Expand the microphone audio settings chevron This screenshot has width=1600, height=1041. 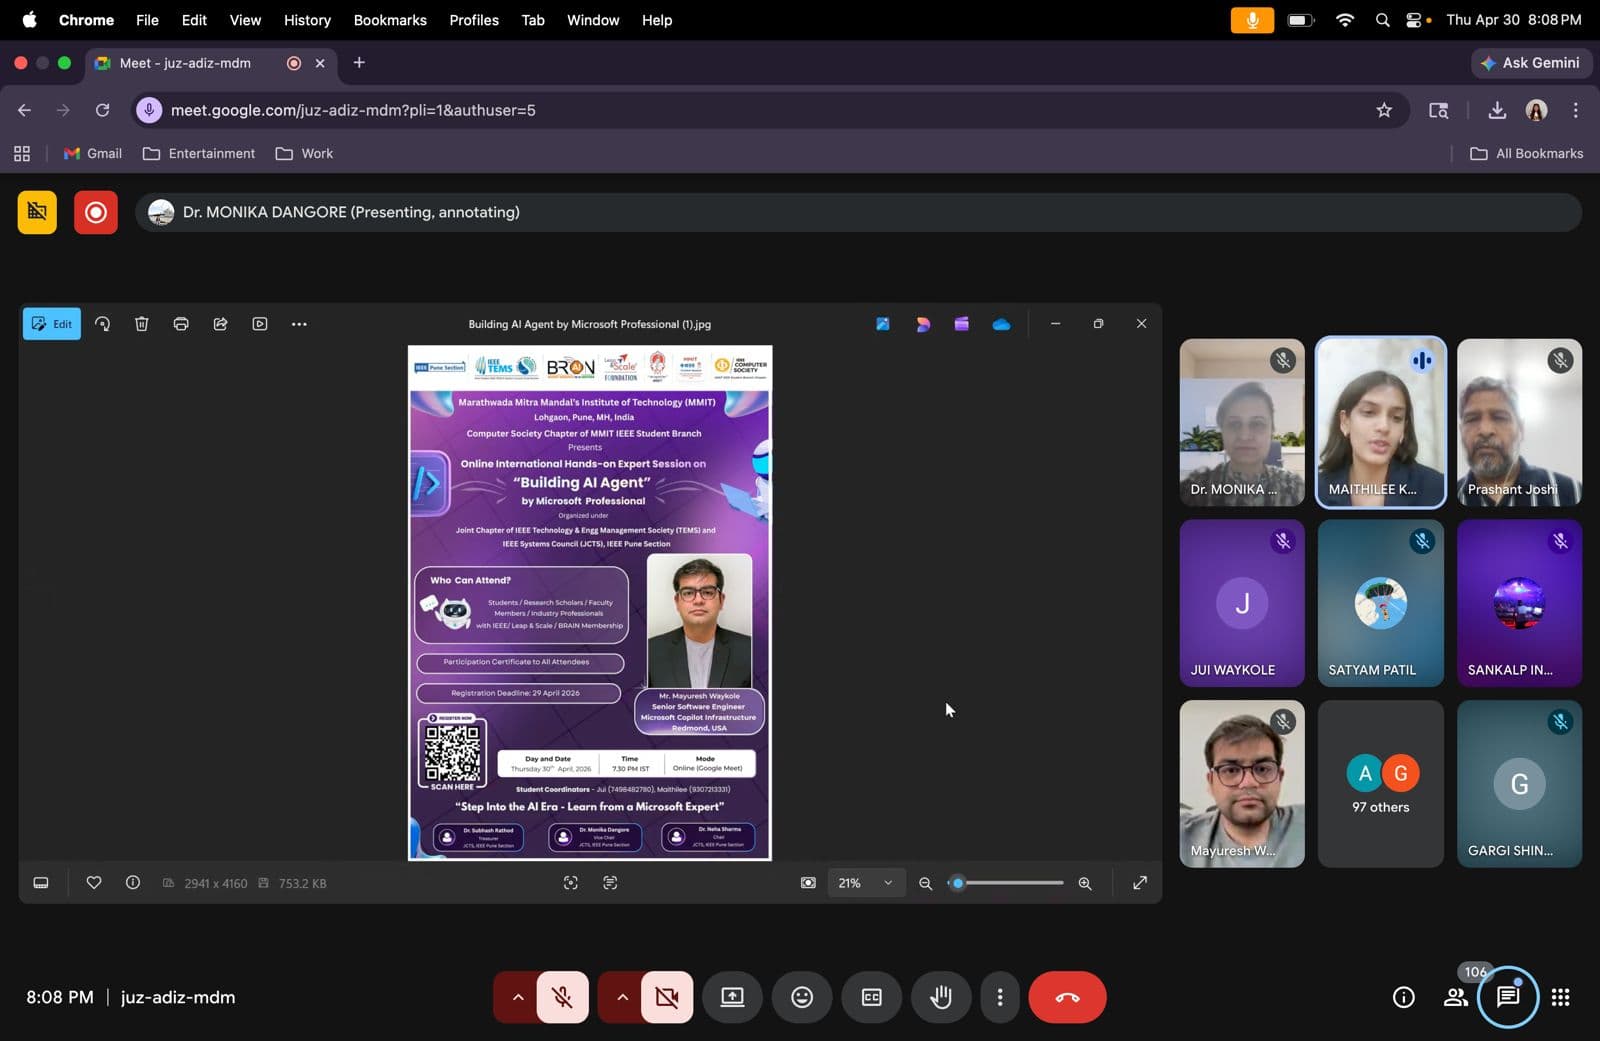coord(517,997)
